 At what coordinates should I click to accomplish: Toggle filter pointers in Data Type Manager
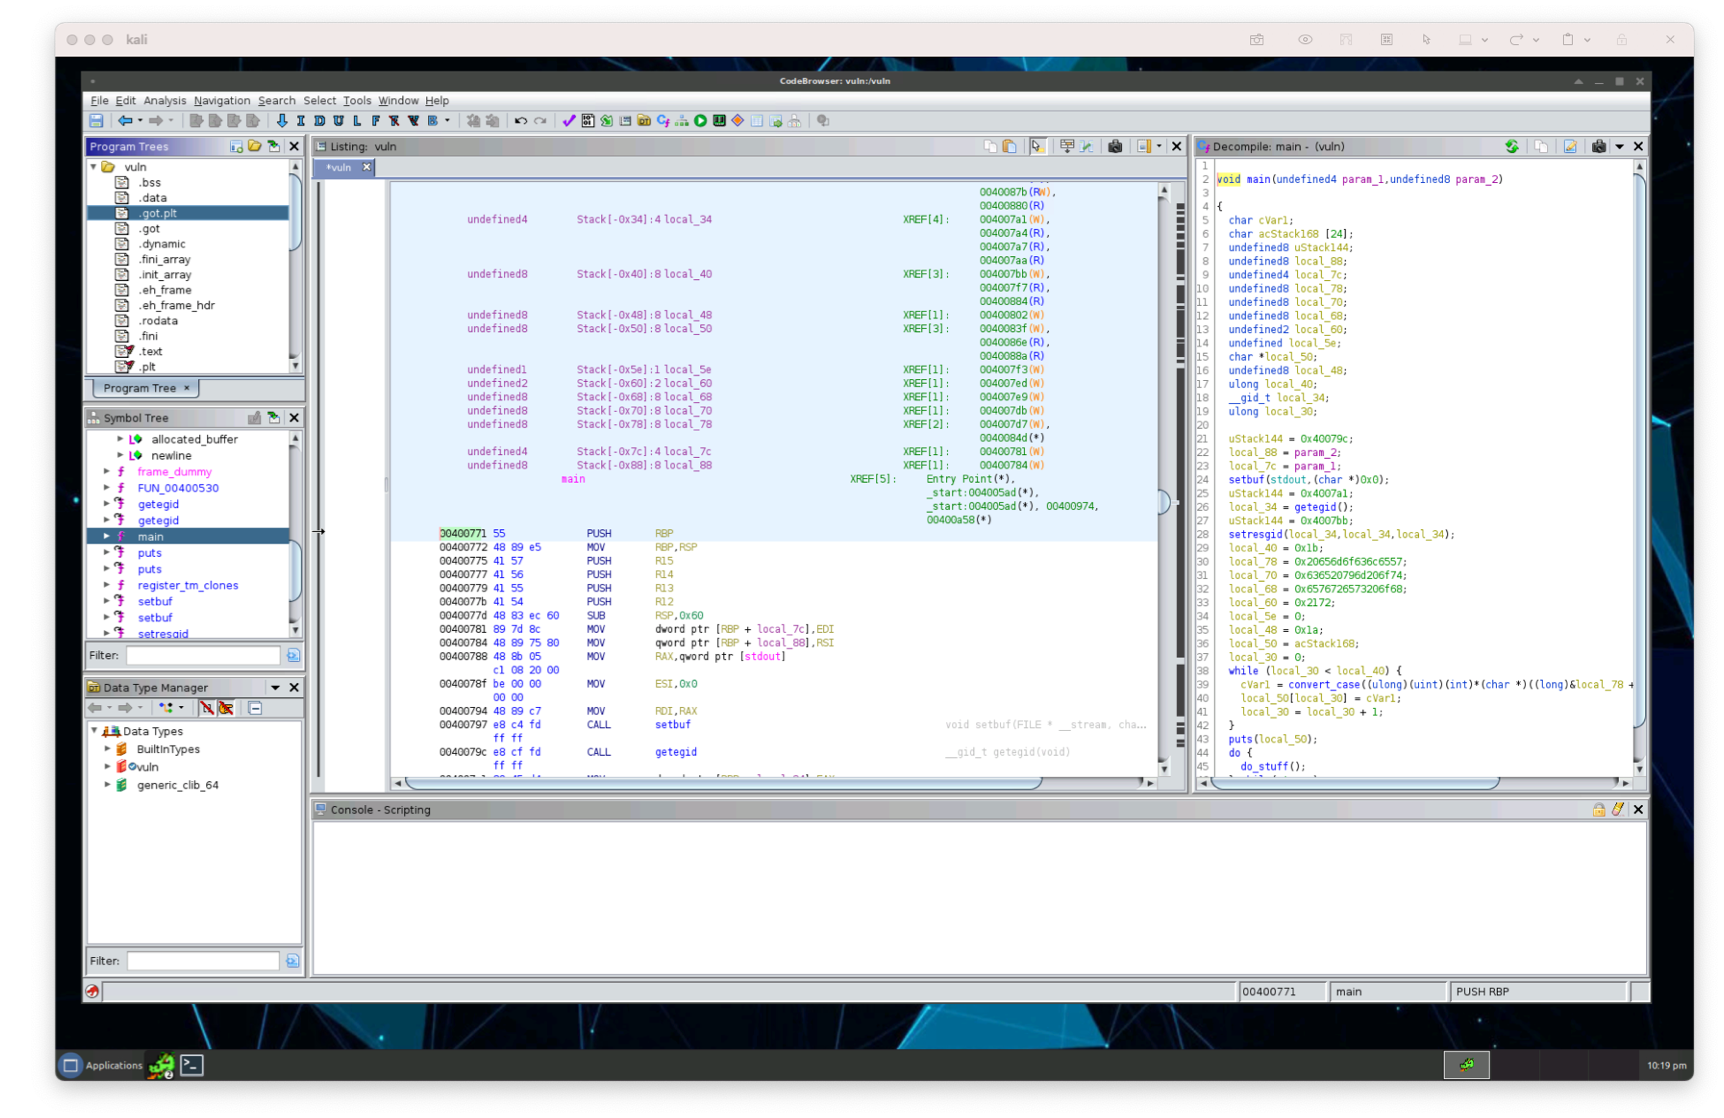226,708
